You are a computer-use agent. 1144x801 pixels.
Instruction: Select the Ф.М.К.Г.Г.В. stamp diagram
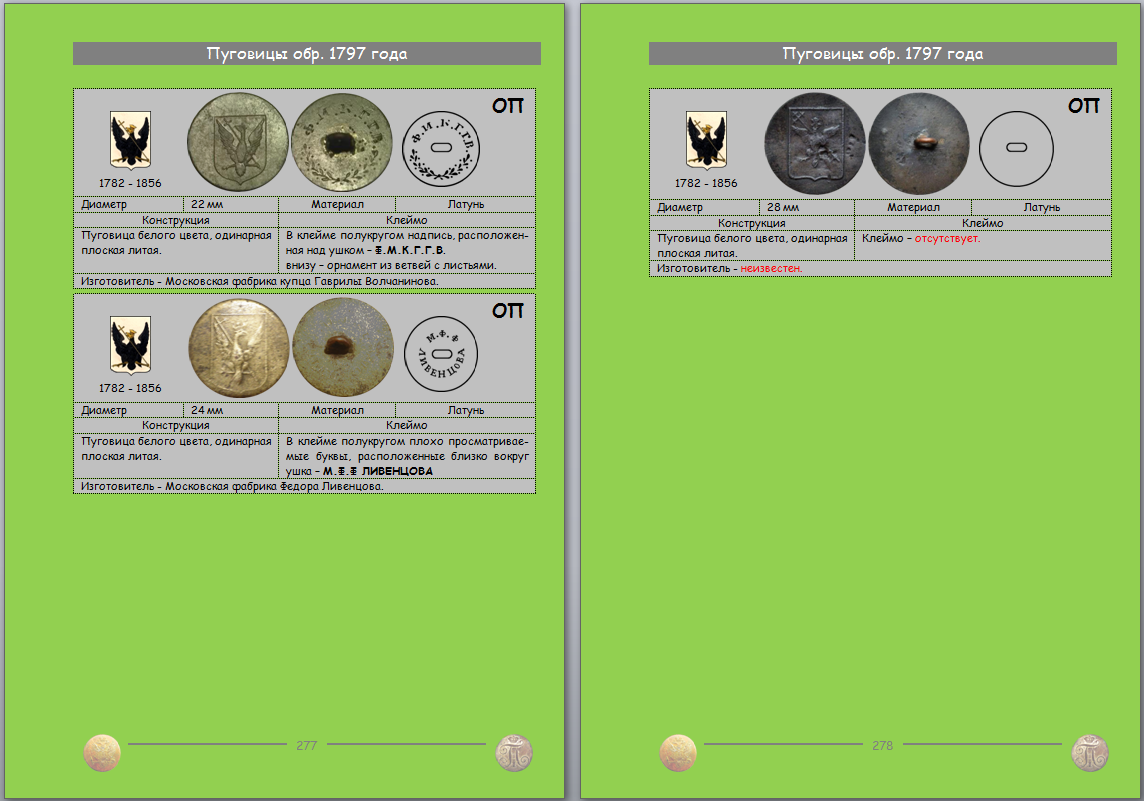pos(441,147)
